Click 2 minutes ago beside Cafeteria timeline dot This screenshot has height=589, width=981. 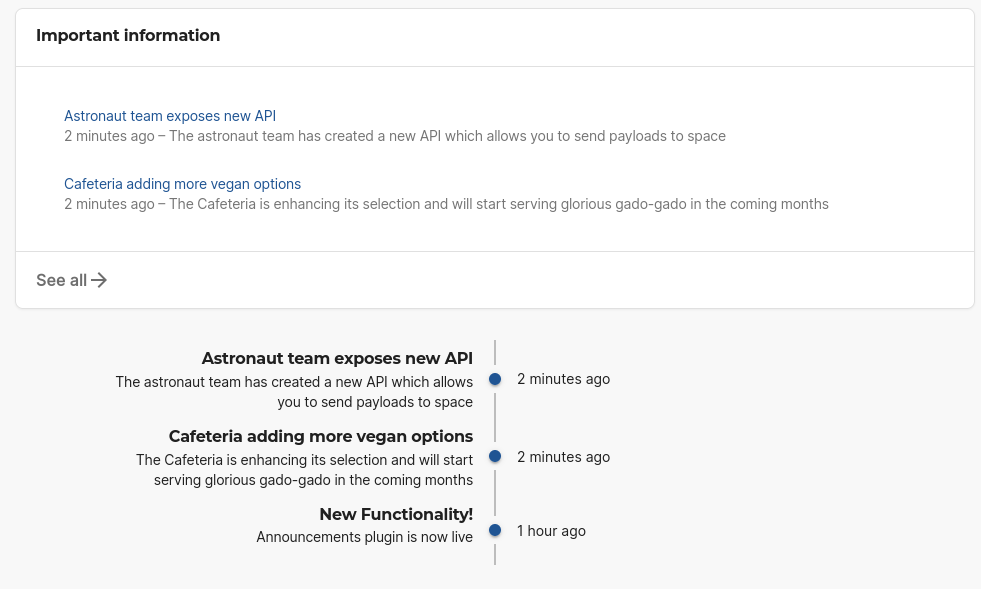tap(563, 457)
